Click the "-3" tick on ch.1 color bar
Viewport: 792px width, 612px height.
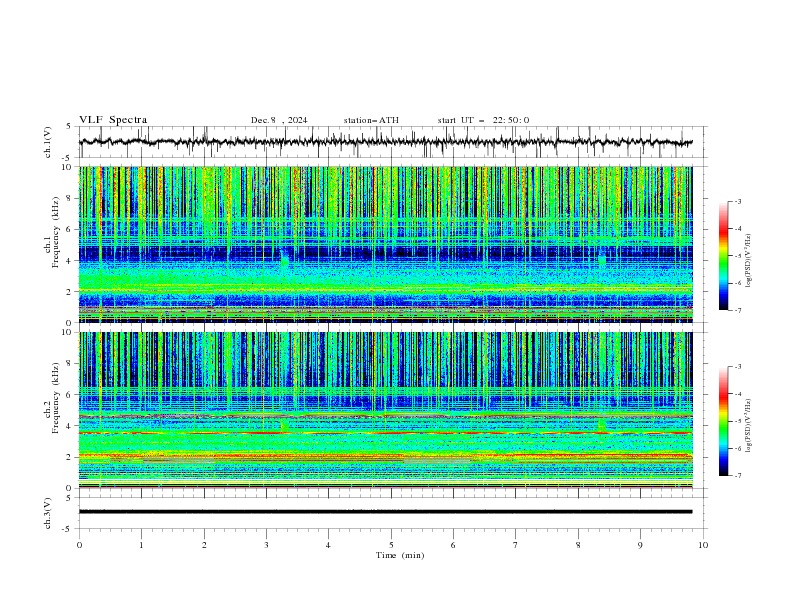point(737,201)
